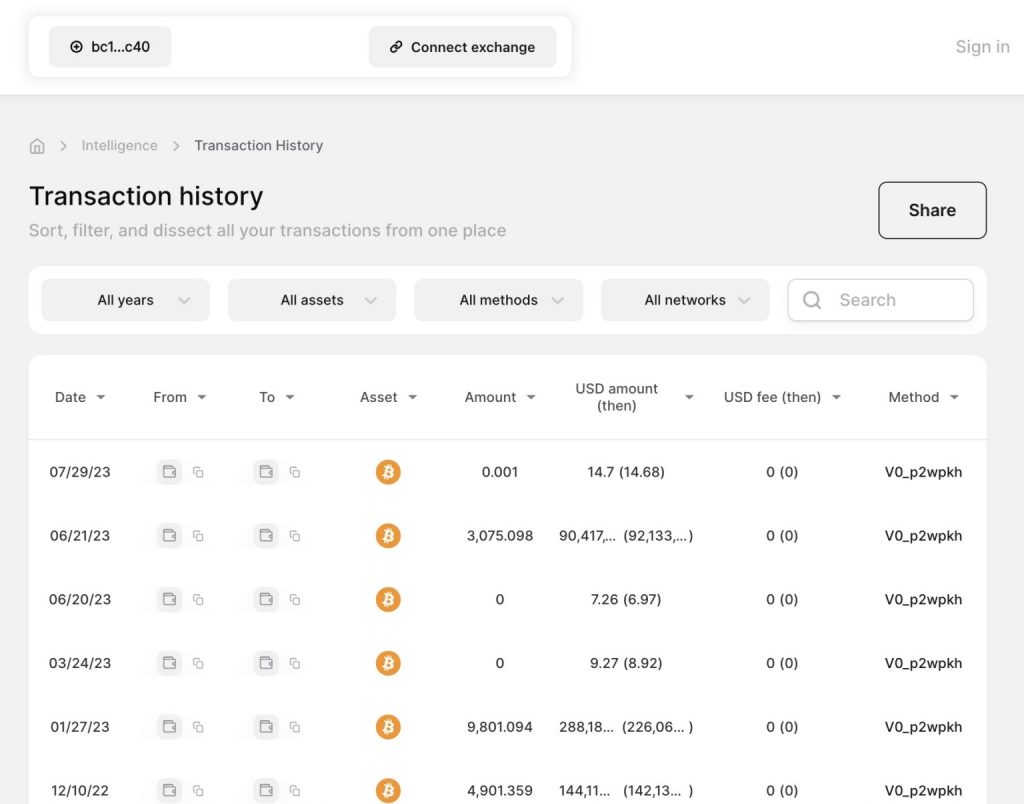Image resolution: width=1024 pixels, height=804 pixels.
Task: Copy From address in 06/21/23 row
Action: [x=198, y=536]
